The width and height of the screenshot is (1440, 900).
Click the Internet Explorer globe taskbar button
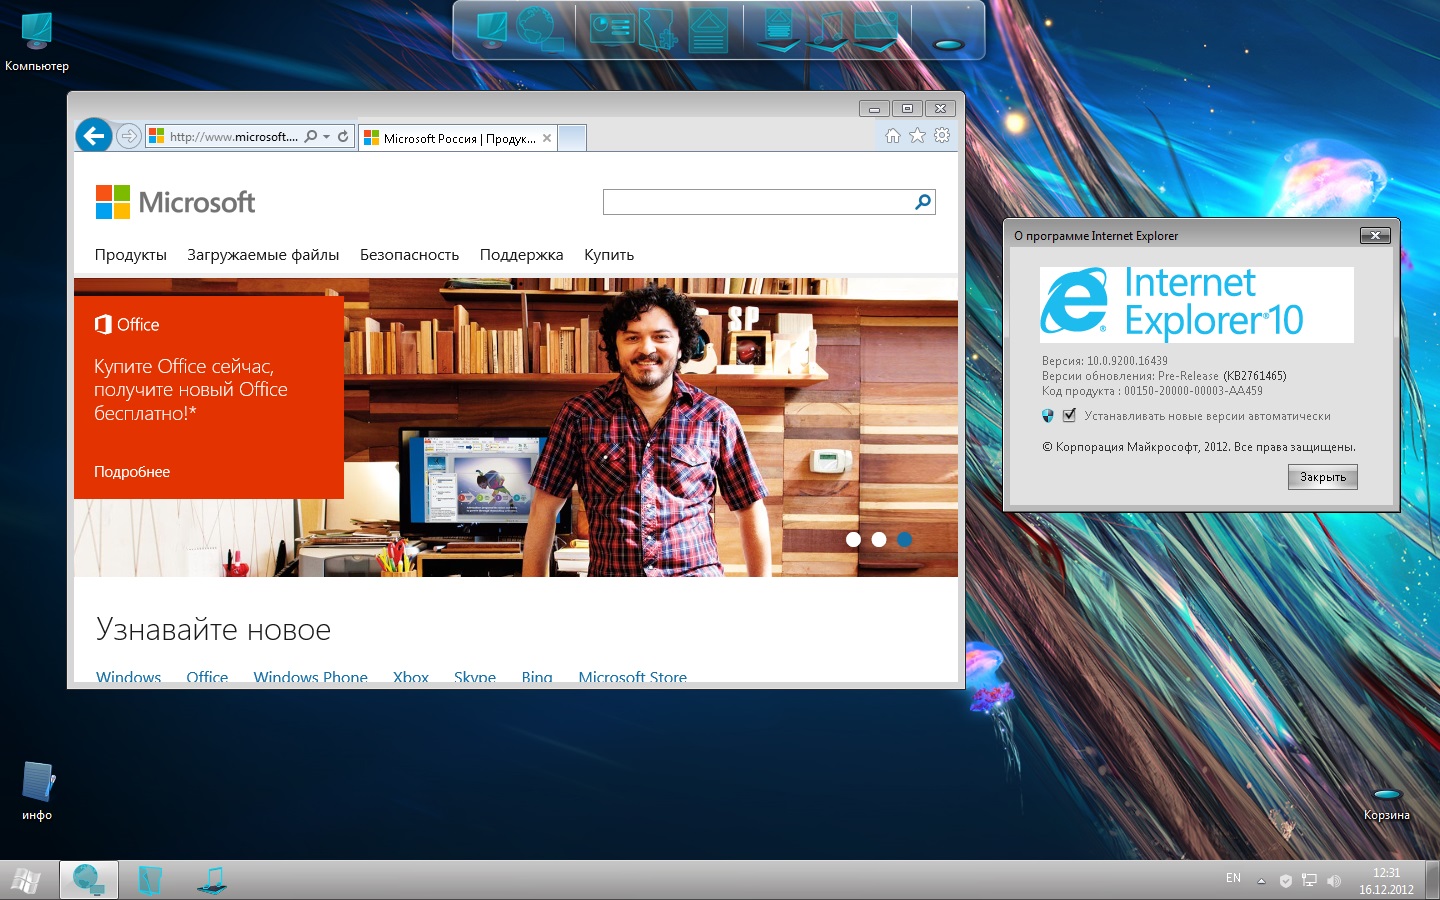[89, 880]
